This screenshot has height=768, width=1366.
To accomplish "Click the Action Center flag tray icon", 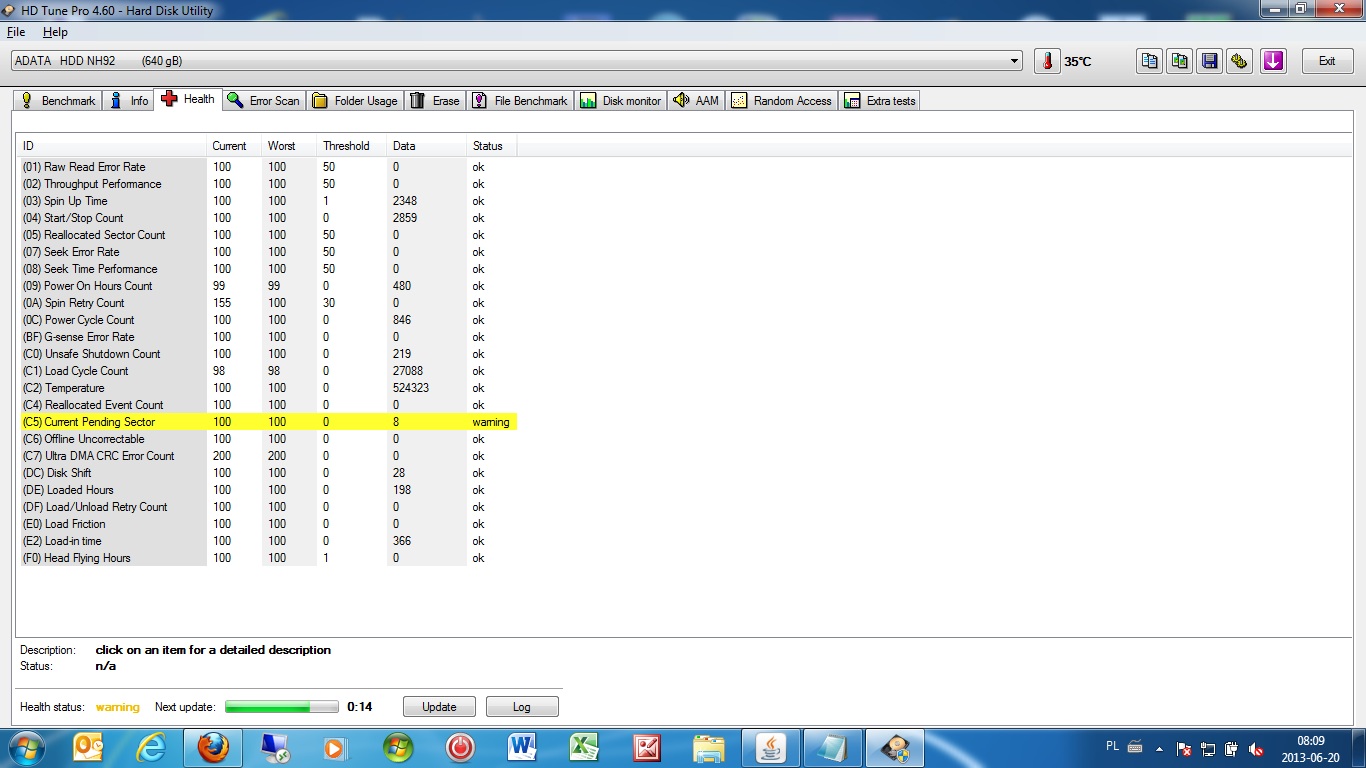I will click(x=1184, y=748).
